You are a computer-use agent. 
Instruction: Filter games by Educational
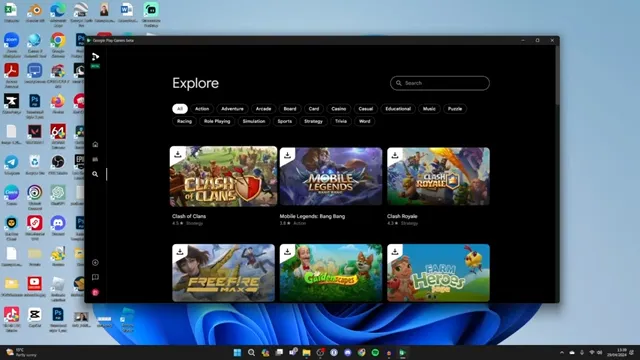[398, 109]
